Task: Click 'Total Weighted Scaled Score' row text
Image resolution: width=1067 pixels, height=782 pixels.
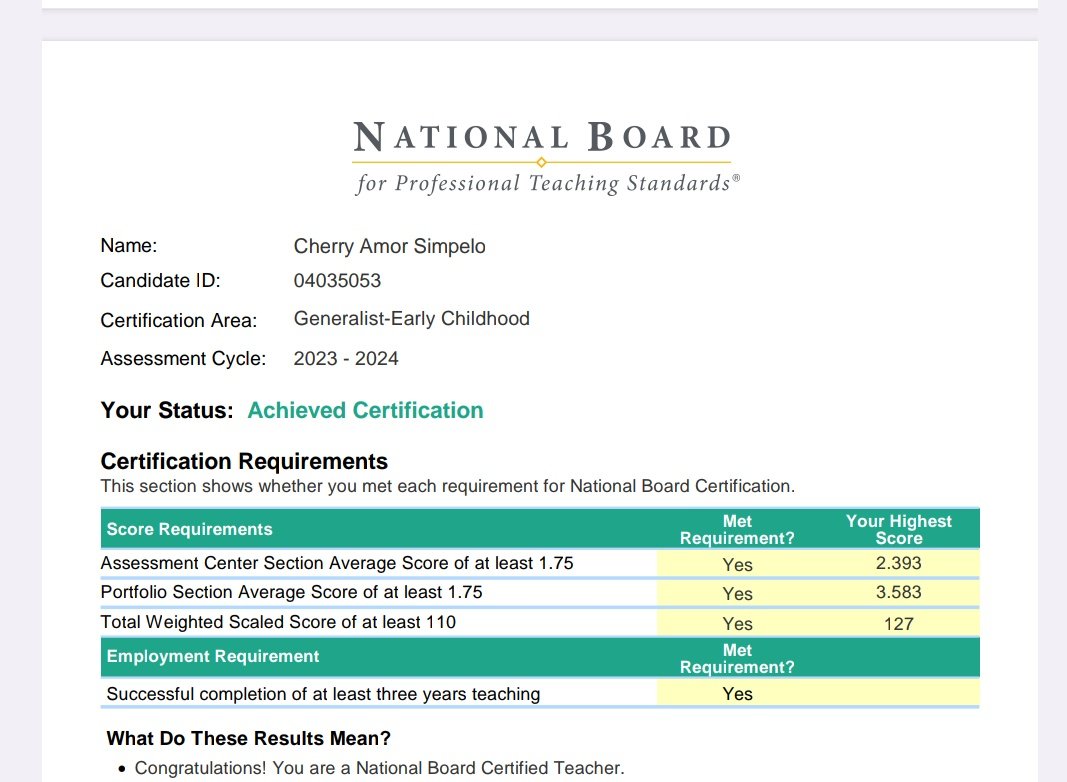Action: pyautogui.click(x=278, y=622)
